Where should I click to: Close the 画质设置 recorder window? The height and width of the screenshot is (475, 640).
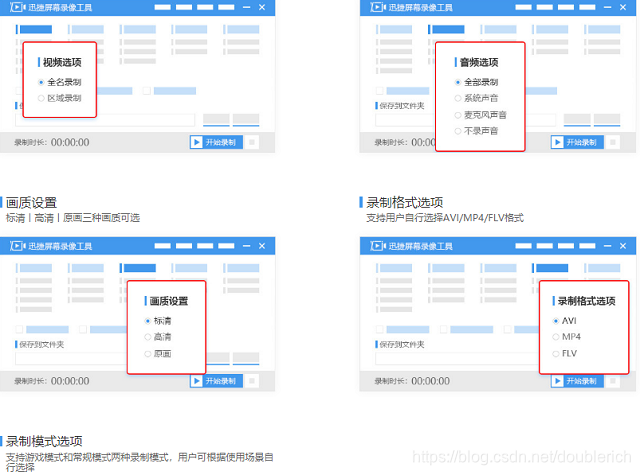(262, 246)
